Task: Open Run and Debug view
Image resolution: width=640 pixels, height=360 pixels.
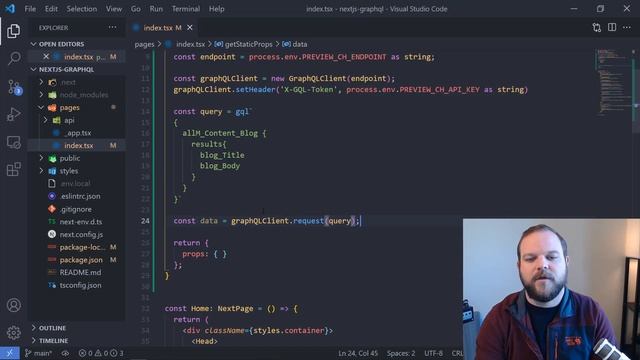Action: point(13,114)
